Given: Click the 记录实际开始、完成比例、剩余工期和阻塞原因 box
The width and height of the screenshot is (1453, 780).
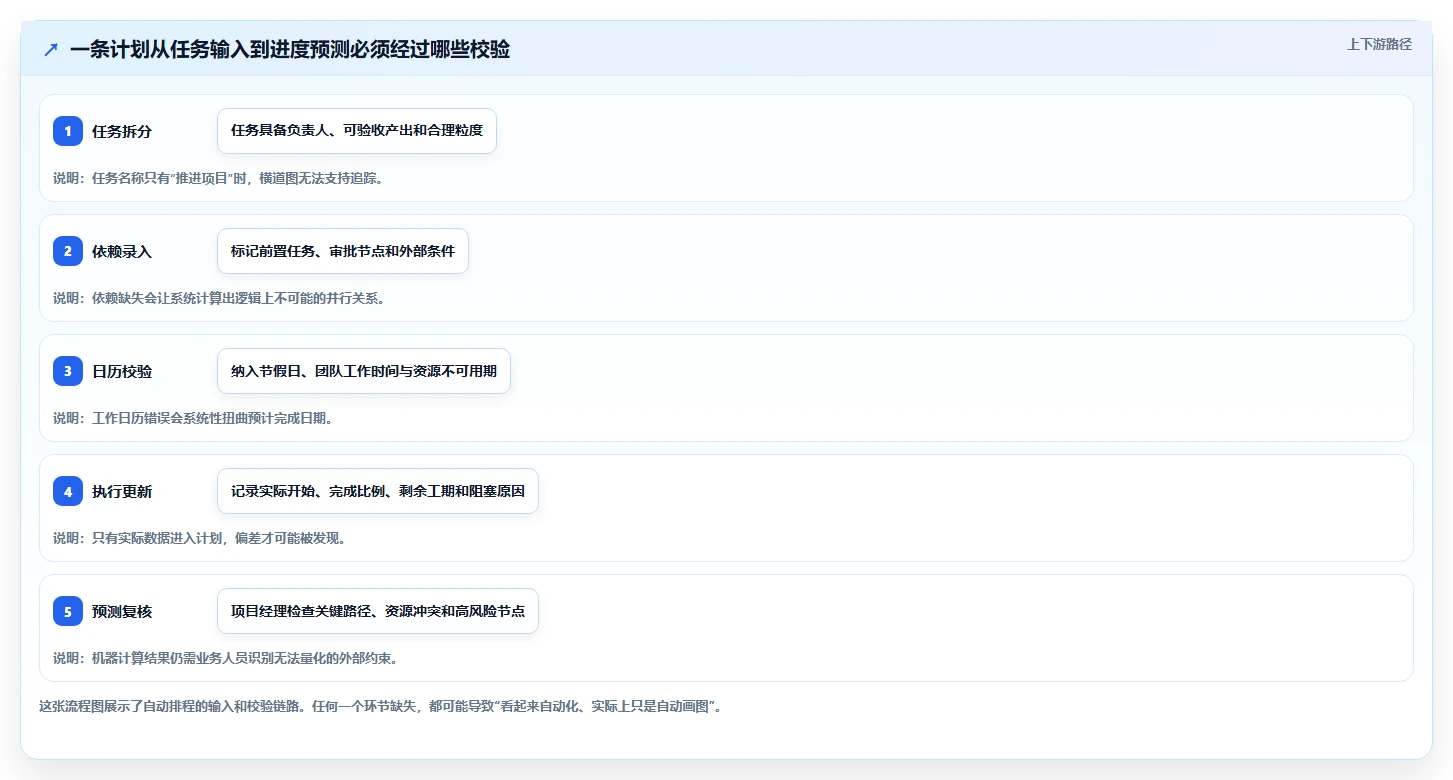Looking at the screenshot, I should point(378,491).
